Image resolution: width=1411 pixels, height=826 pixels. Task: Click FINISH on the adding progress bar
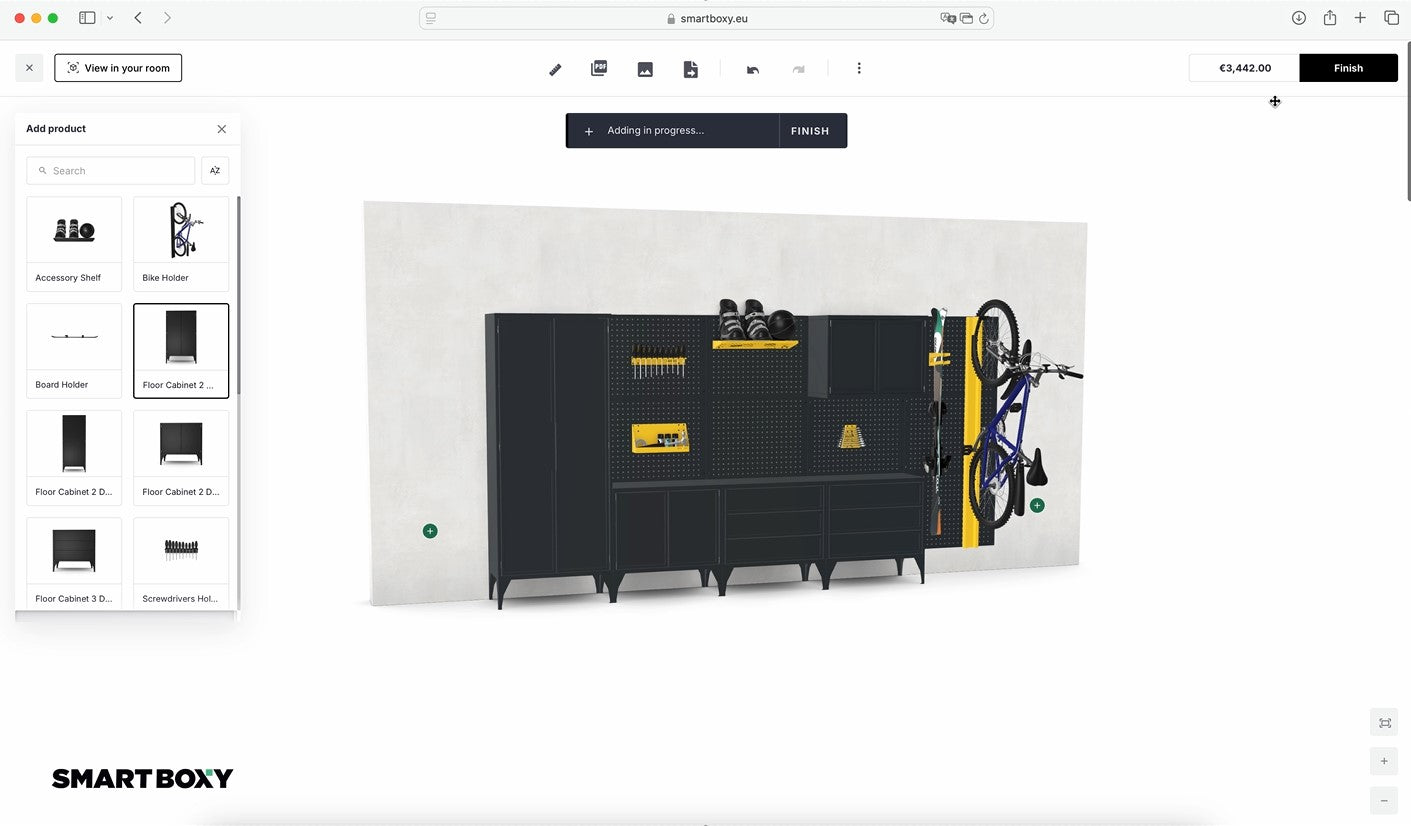pos(810,130)
